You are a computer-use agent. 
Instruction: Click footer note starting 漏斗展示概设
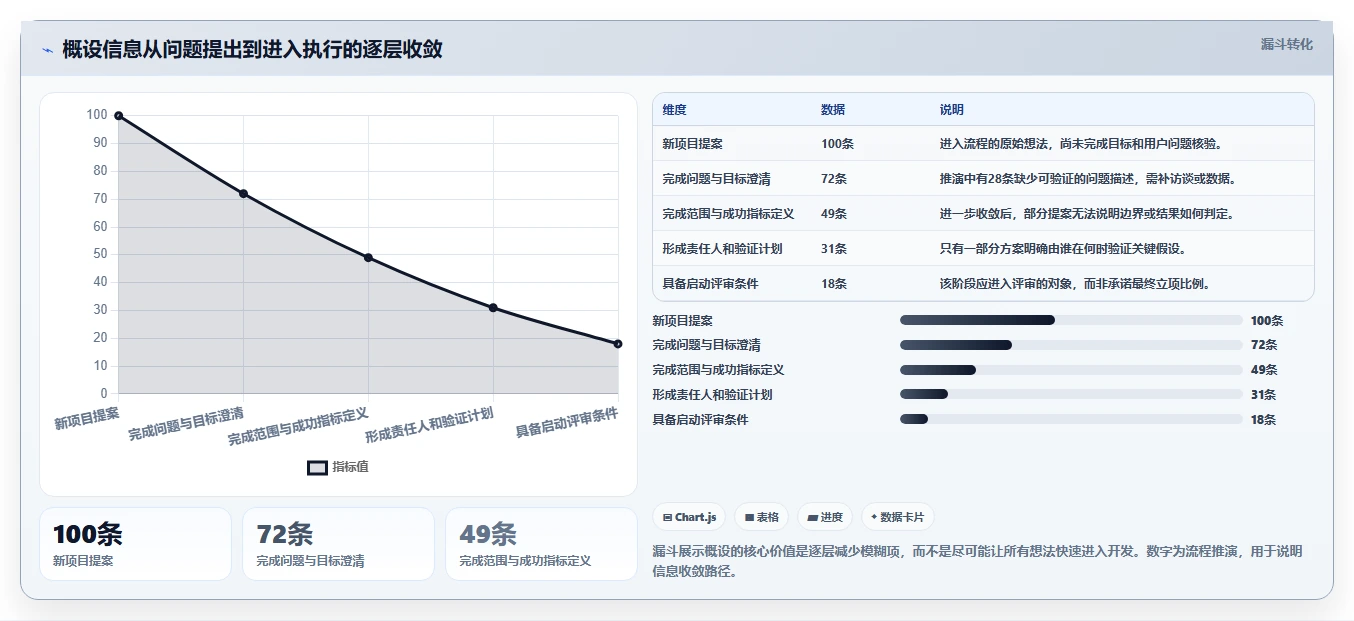tap(977, 561)
